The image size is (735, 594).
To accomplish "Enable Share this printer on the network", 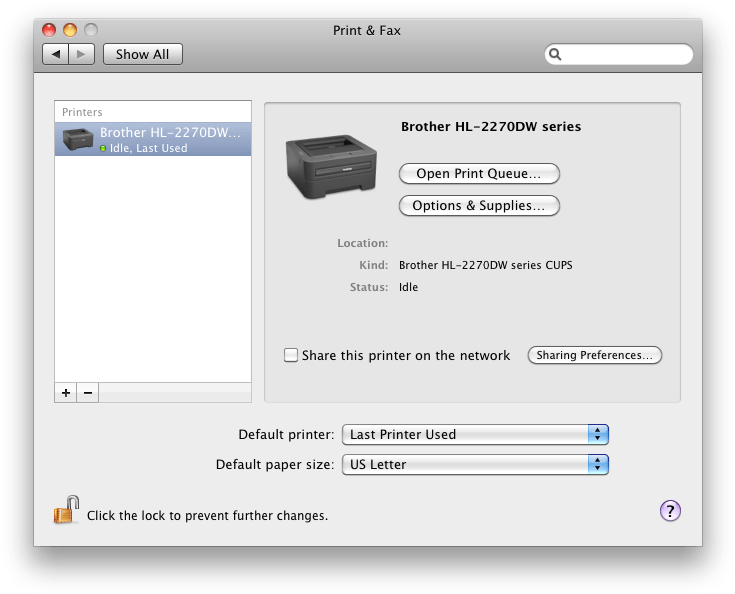I will point(291,355).
